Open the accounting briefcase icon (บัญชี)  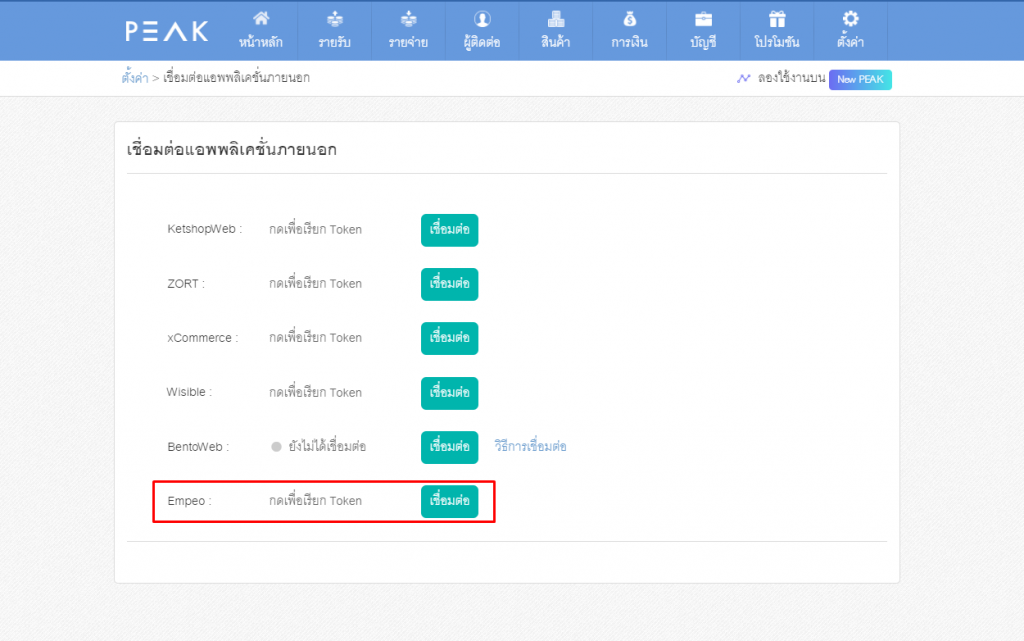point(703,19)
